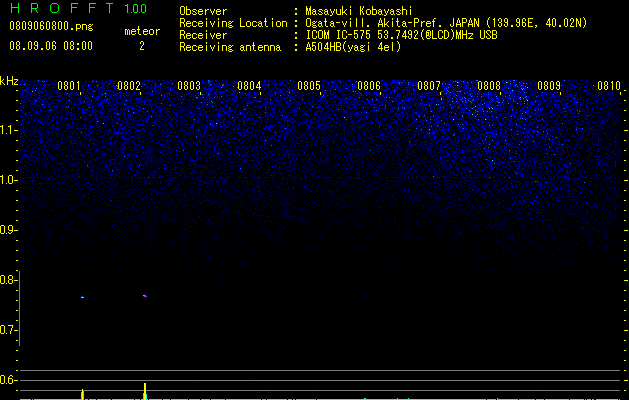Image resolution: width=629 pixels, height=400 pixels.
Task: Click the 08.09.06 08:00 date stamp
Action: (x=51, y=46)
